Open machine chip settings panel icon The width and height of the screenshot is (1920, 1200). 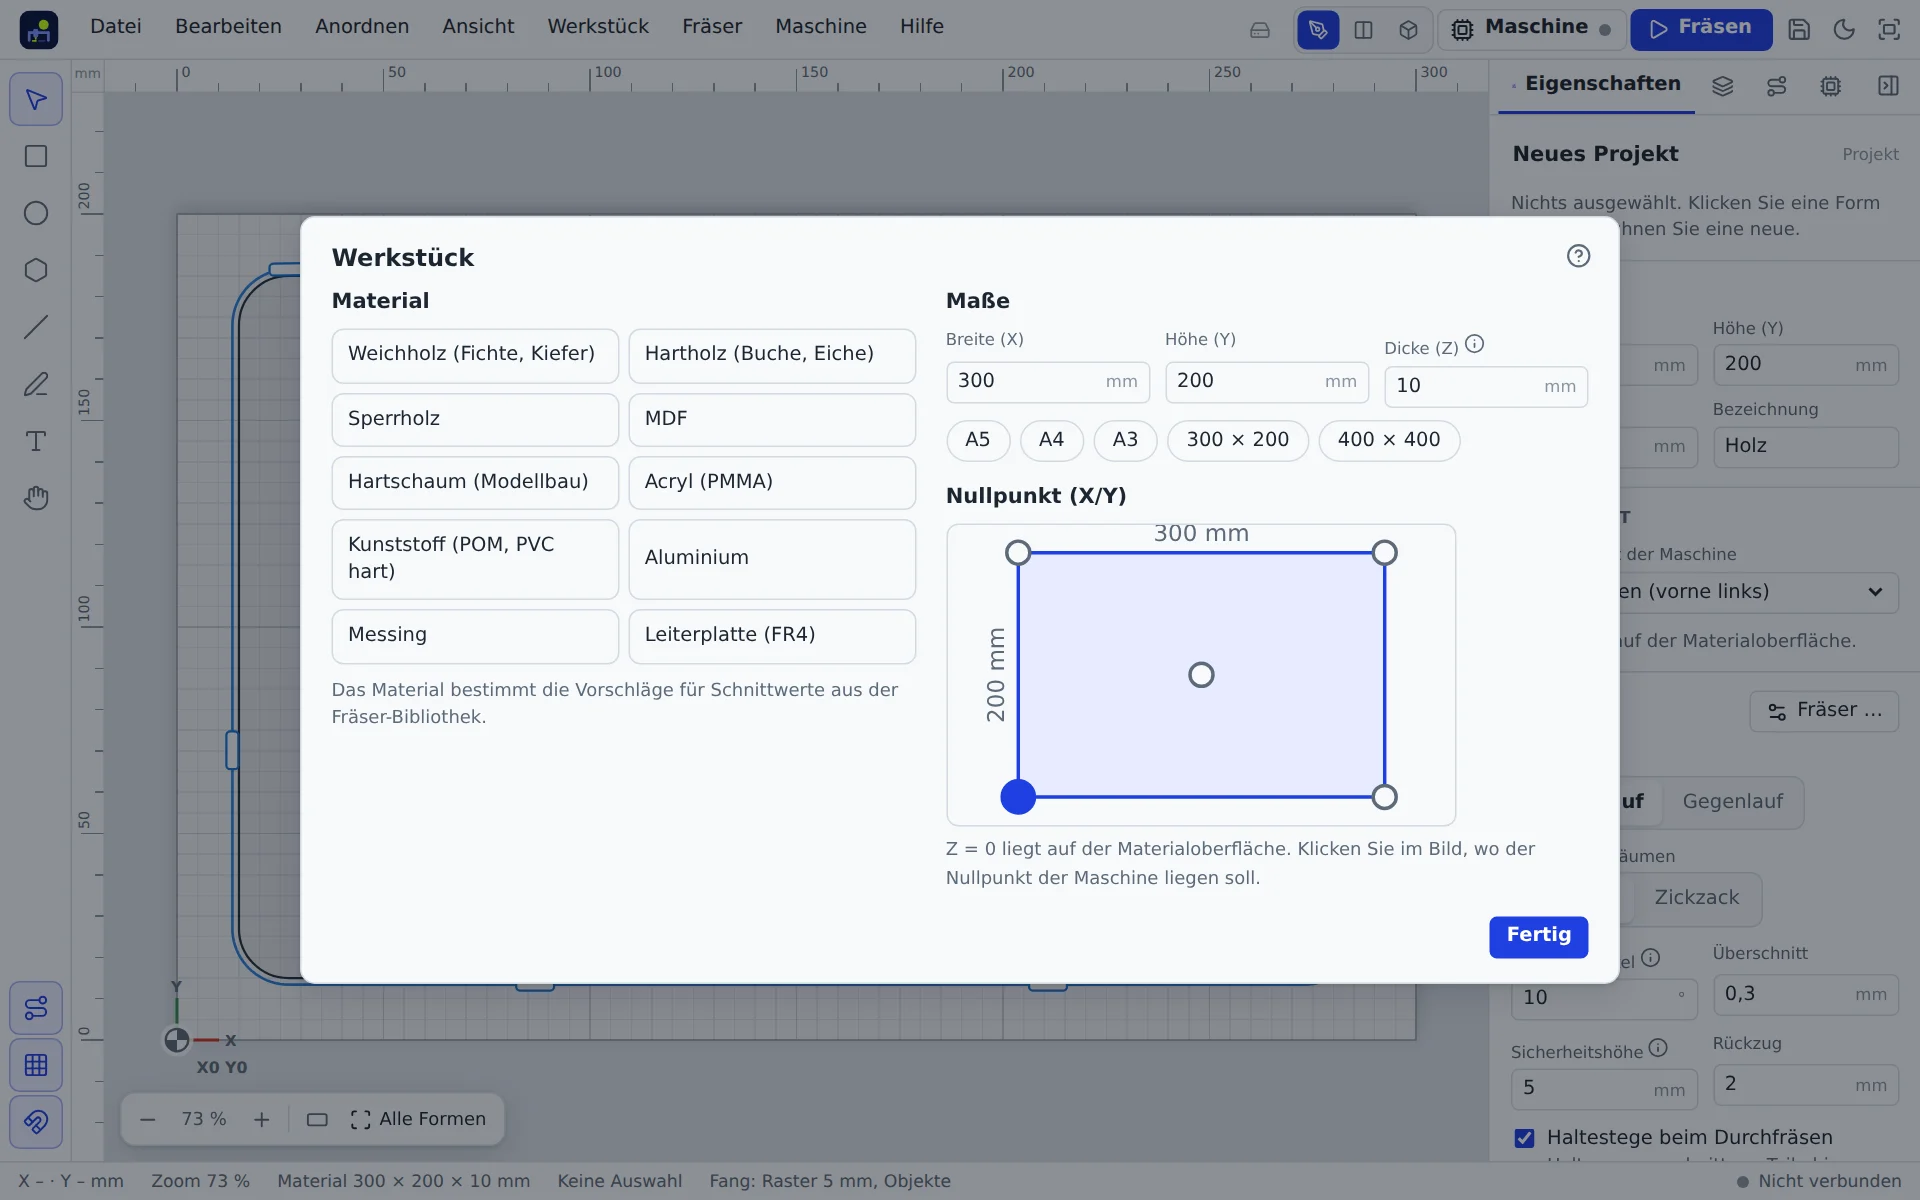coord(1830,86)
